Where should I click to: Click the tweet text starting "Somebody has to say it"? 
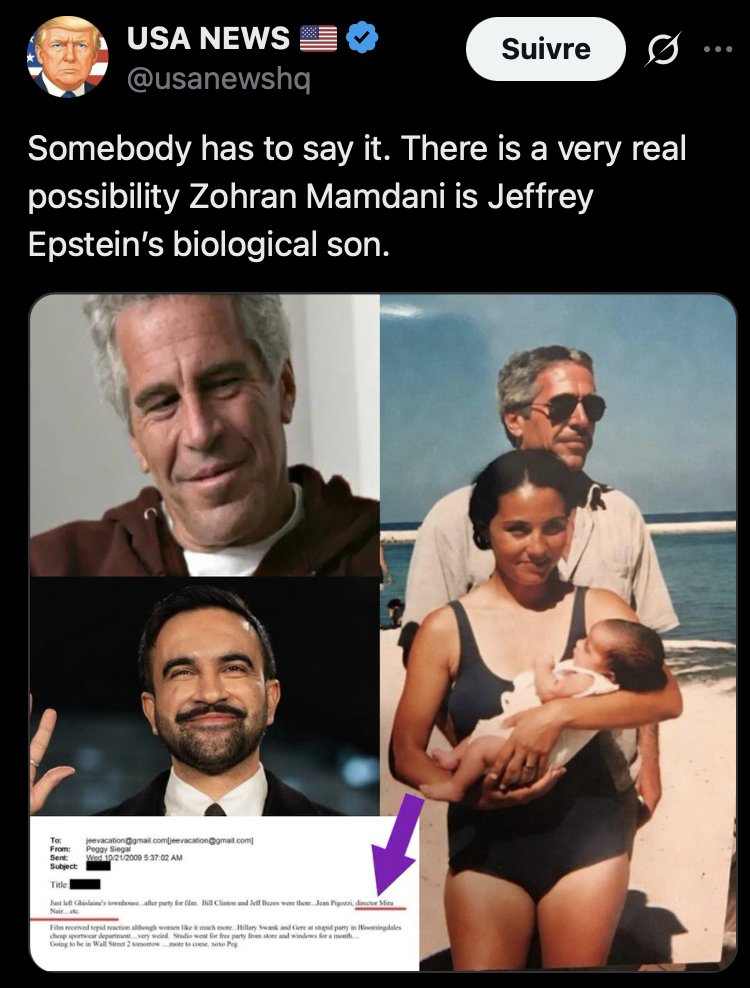coord(358,196)
